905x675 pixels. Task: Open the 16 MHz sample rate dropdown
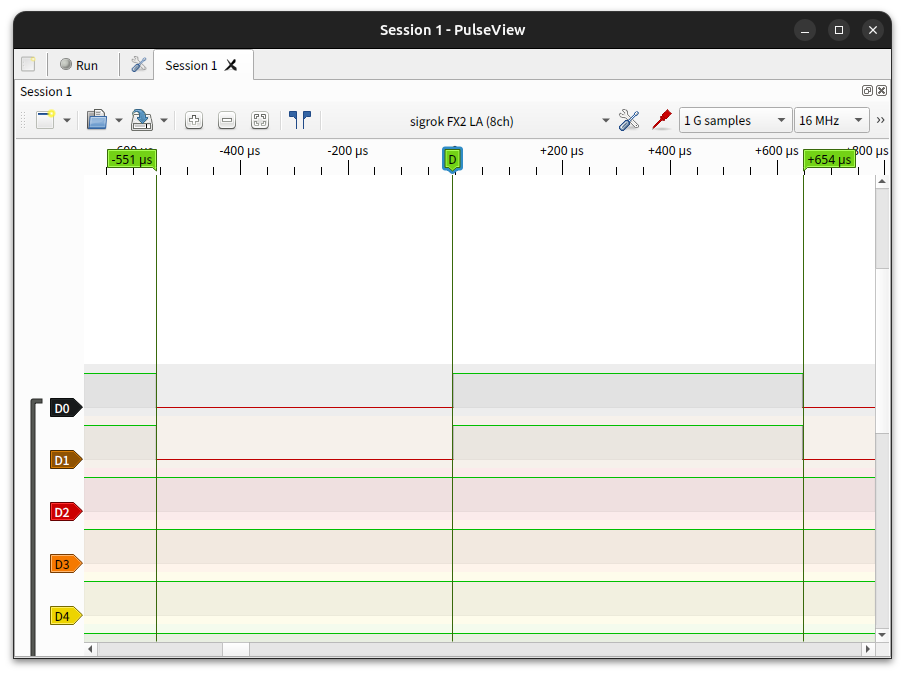(831, 120)
